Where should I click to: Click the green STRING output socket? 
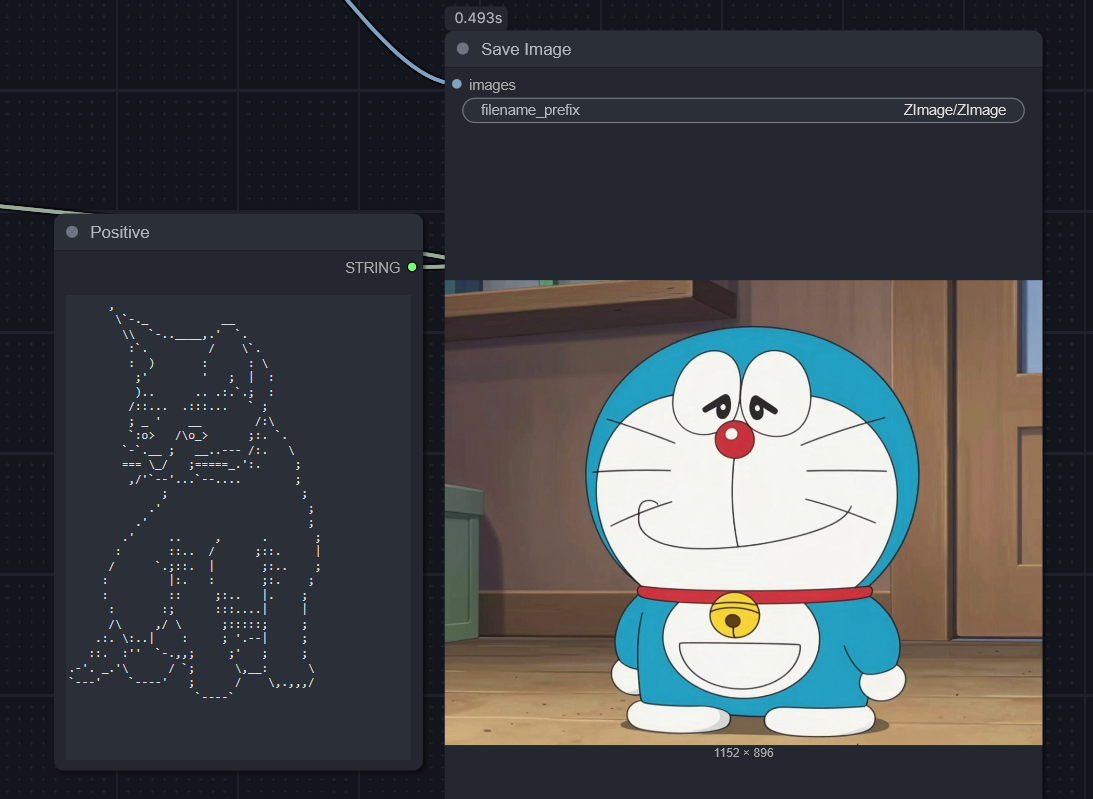pyautogui.click(x=412, y=267)
